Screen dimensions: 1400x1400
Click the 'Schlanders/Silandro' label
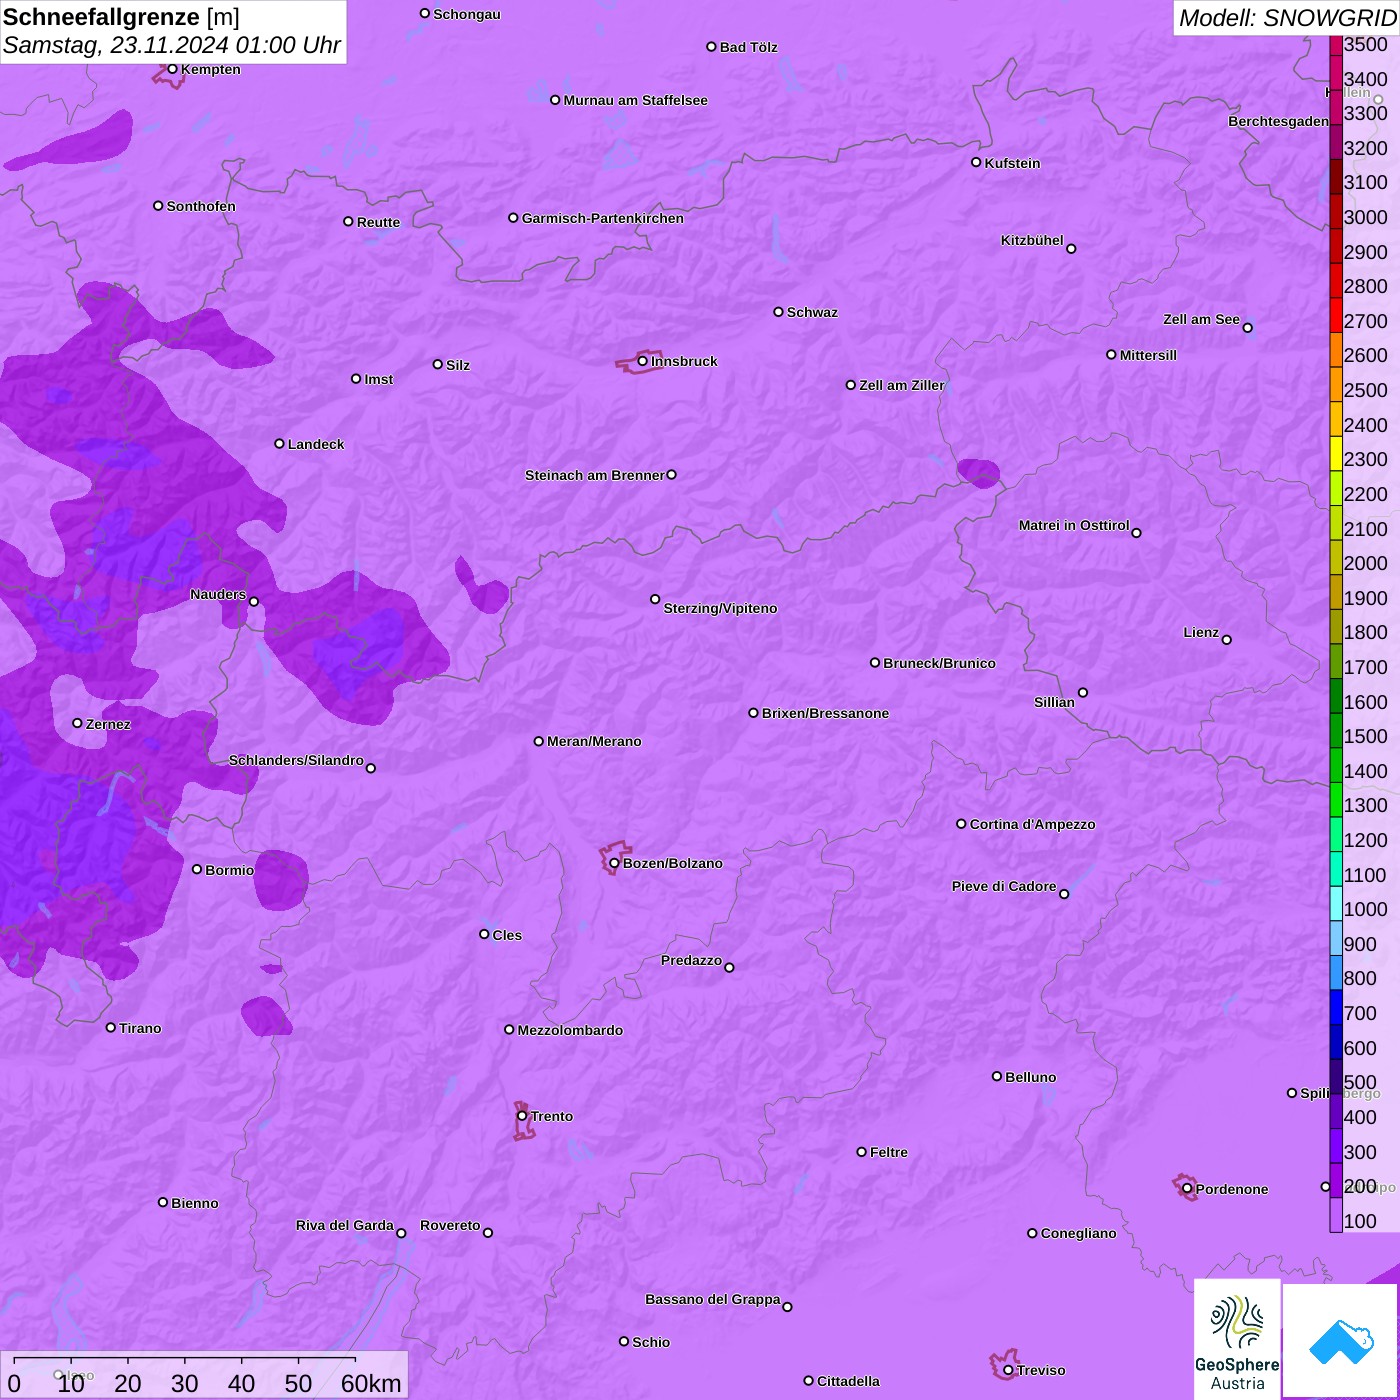(296, 760)
